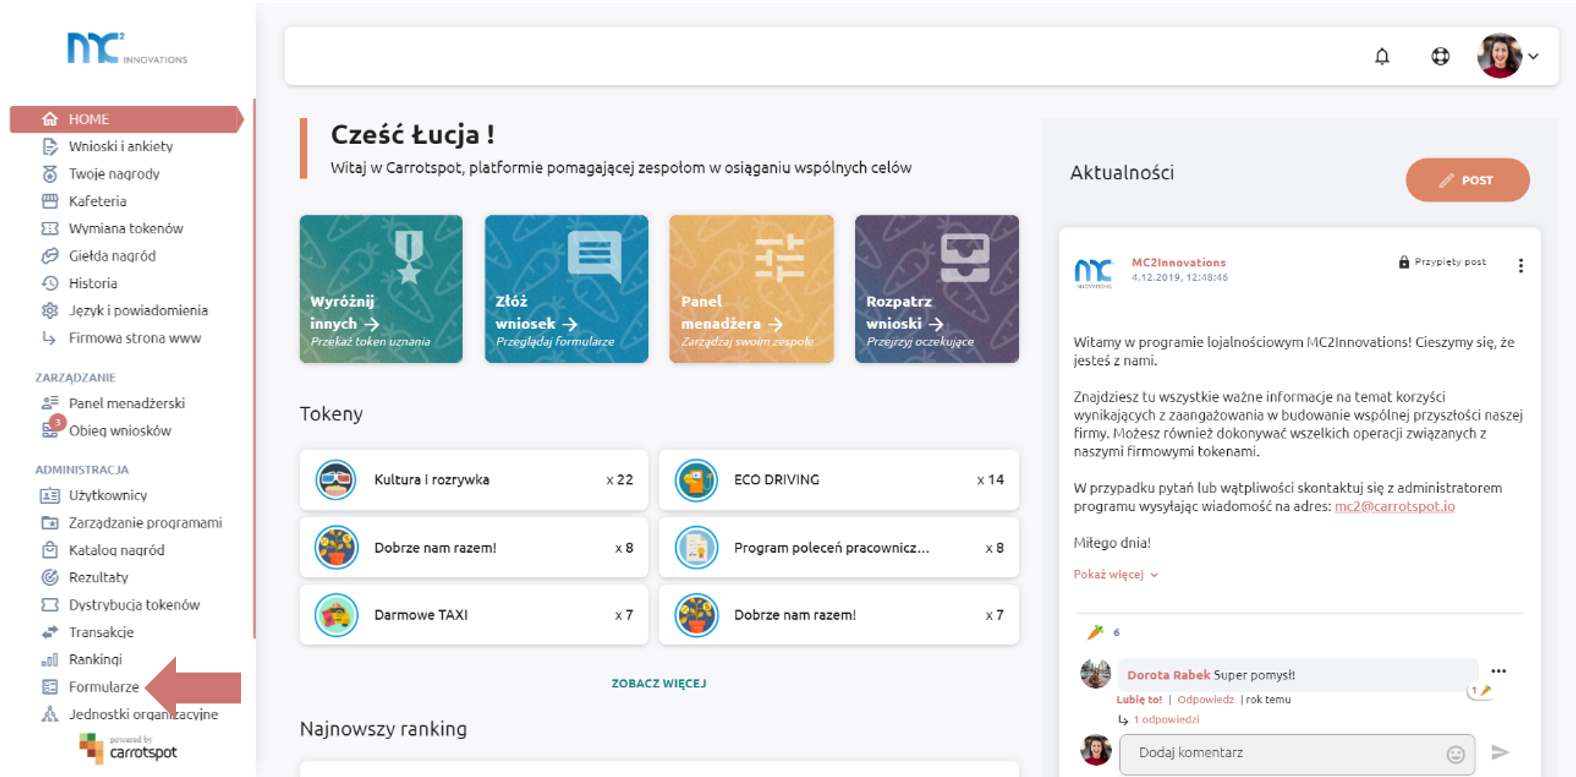Image resolution: width=1576 pixels, height=777 pixels.
Task: Click the Zarządzanie programami icon
Action: (x=50, y=522)
